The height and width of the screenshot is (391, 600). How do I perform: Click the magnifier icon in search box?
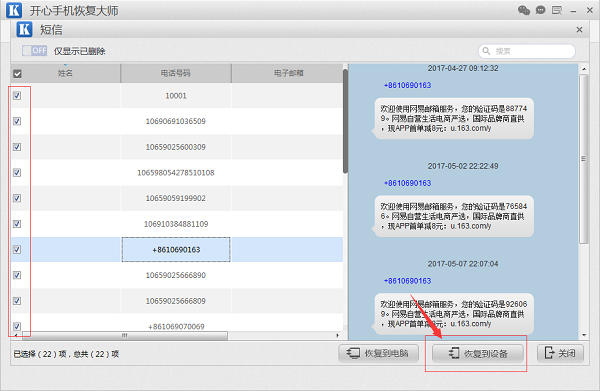click(x=486, y=51)
